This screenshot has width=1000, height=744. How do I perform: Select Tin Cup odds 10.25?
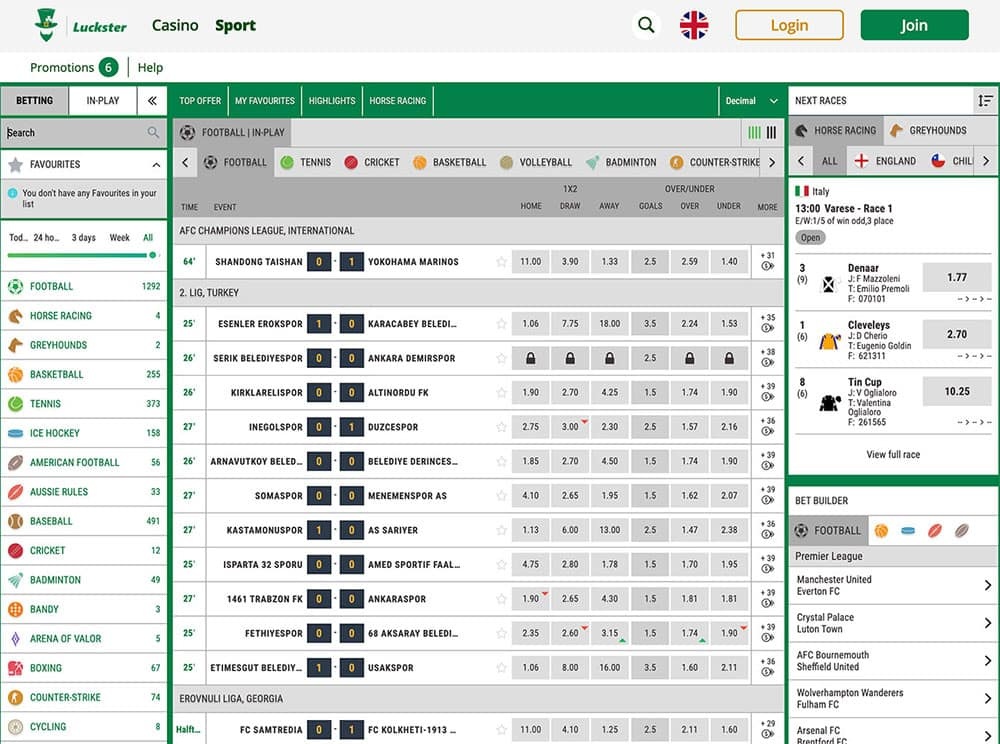pyautogui.click(x=957, y=391)
